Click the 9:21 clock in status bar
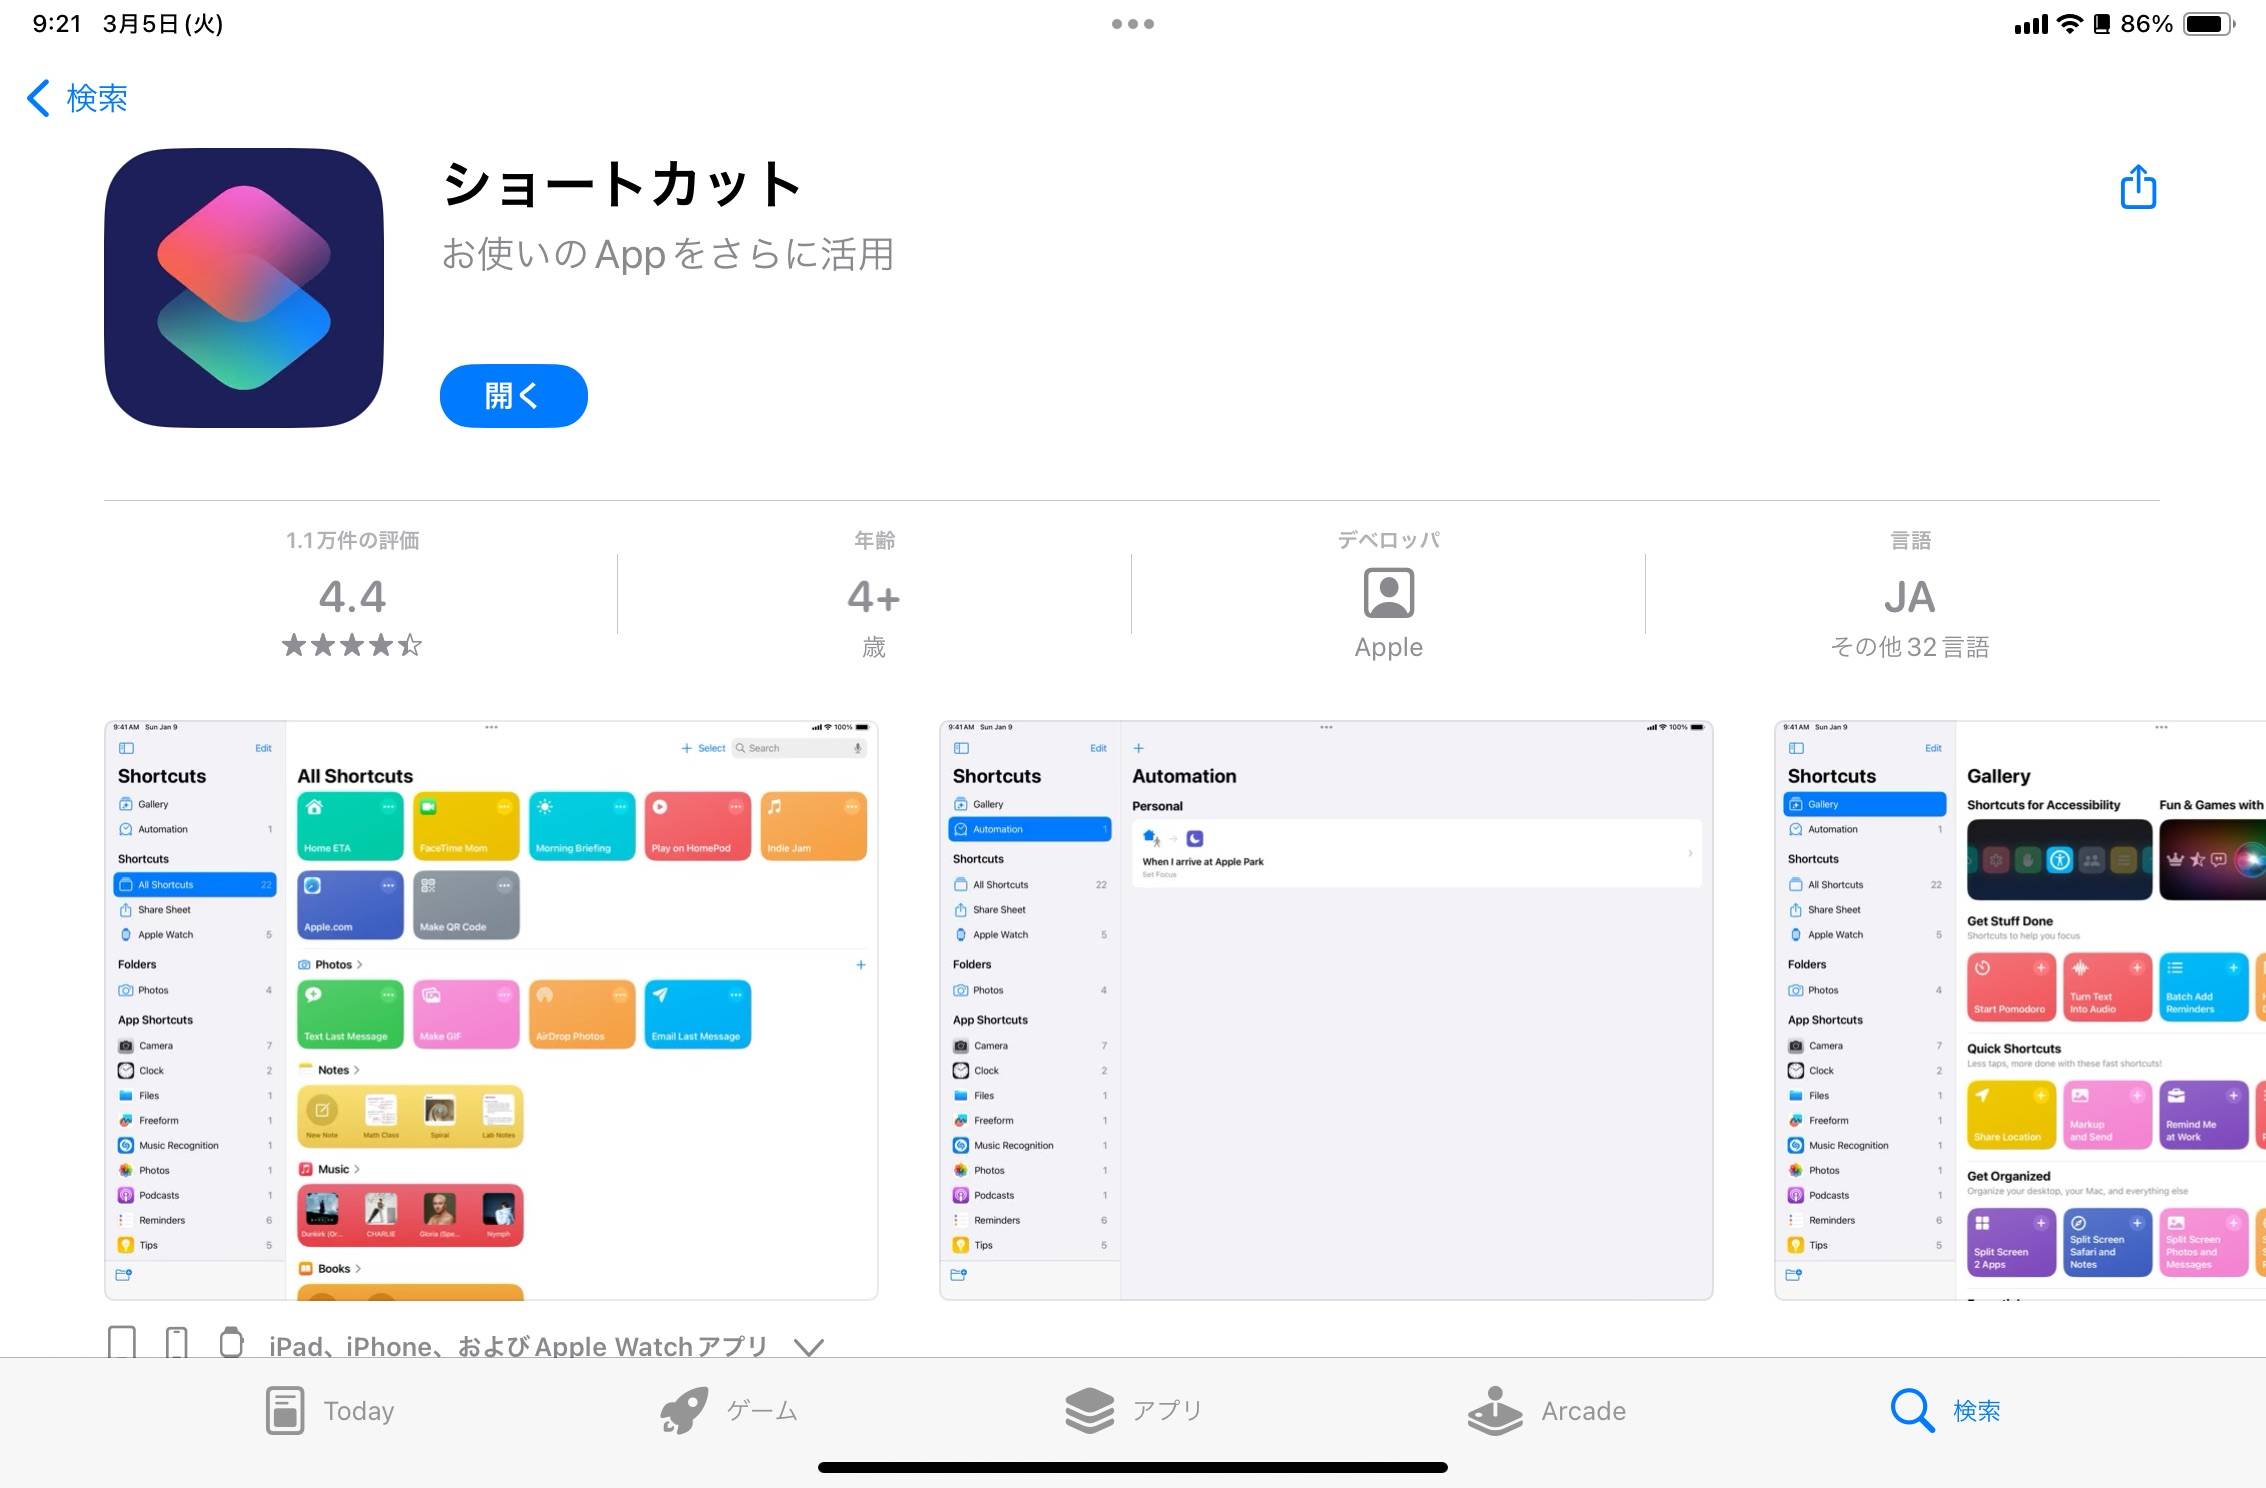The image size is (2266, 1488). point(57,24)
